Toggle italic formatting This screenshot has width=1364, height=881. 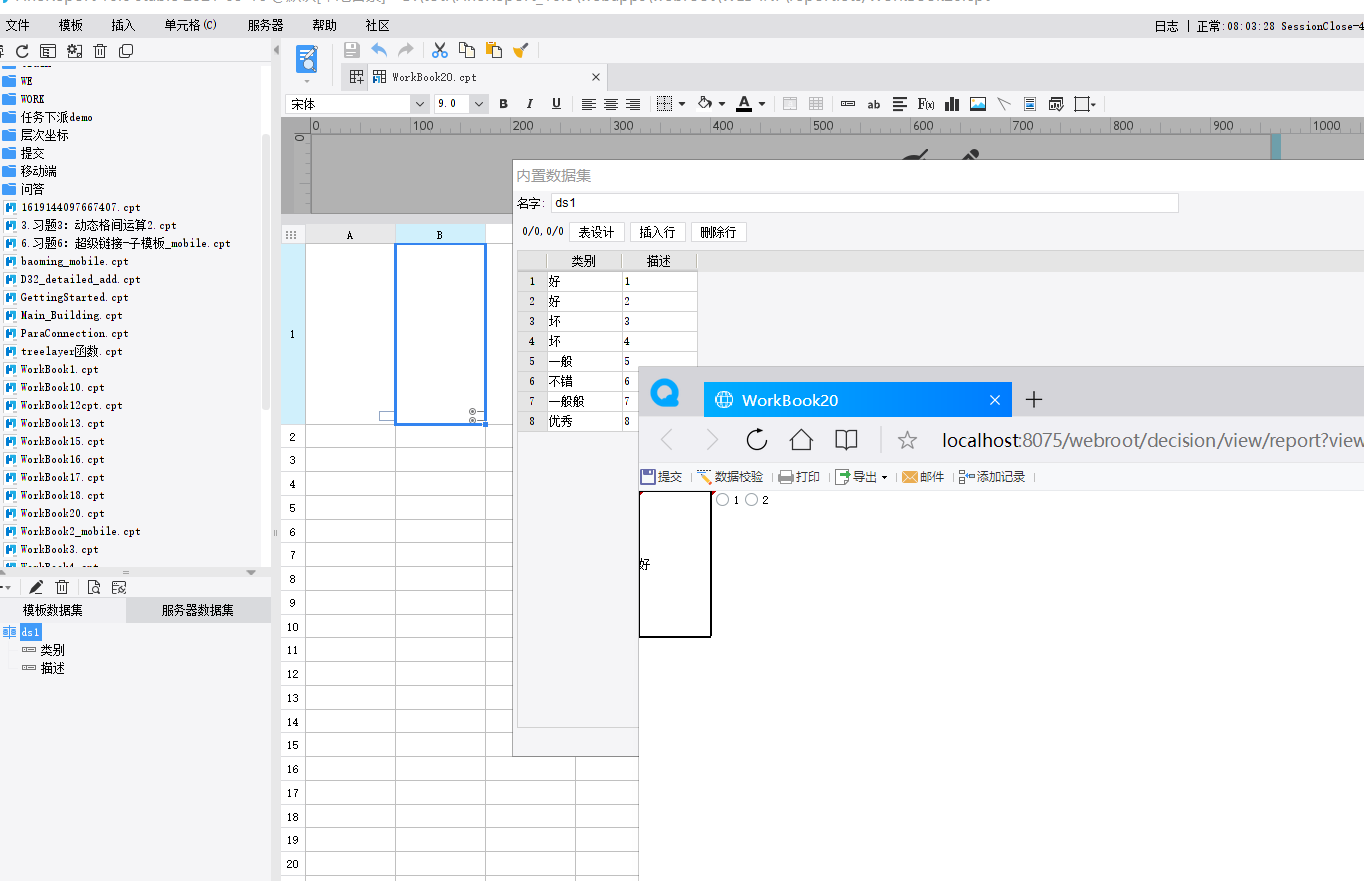click(530, 104)
